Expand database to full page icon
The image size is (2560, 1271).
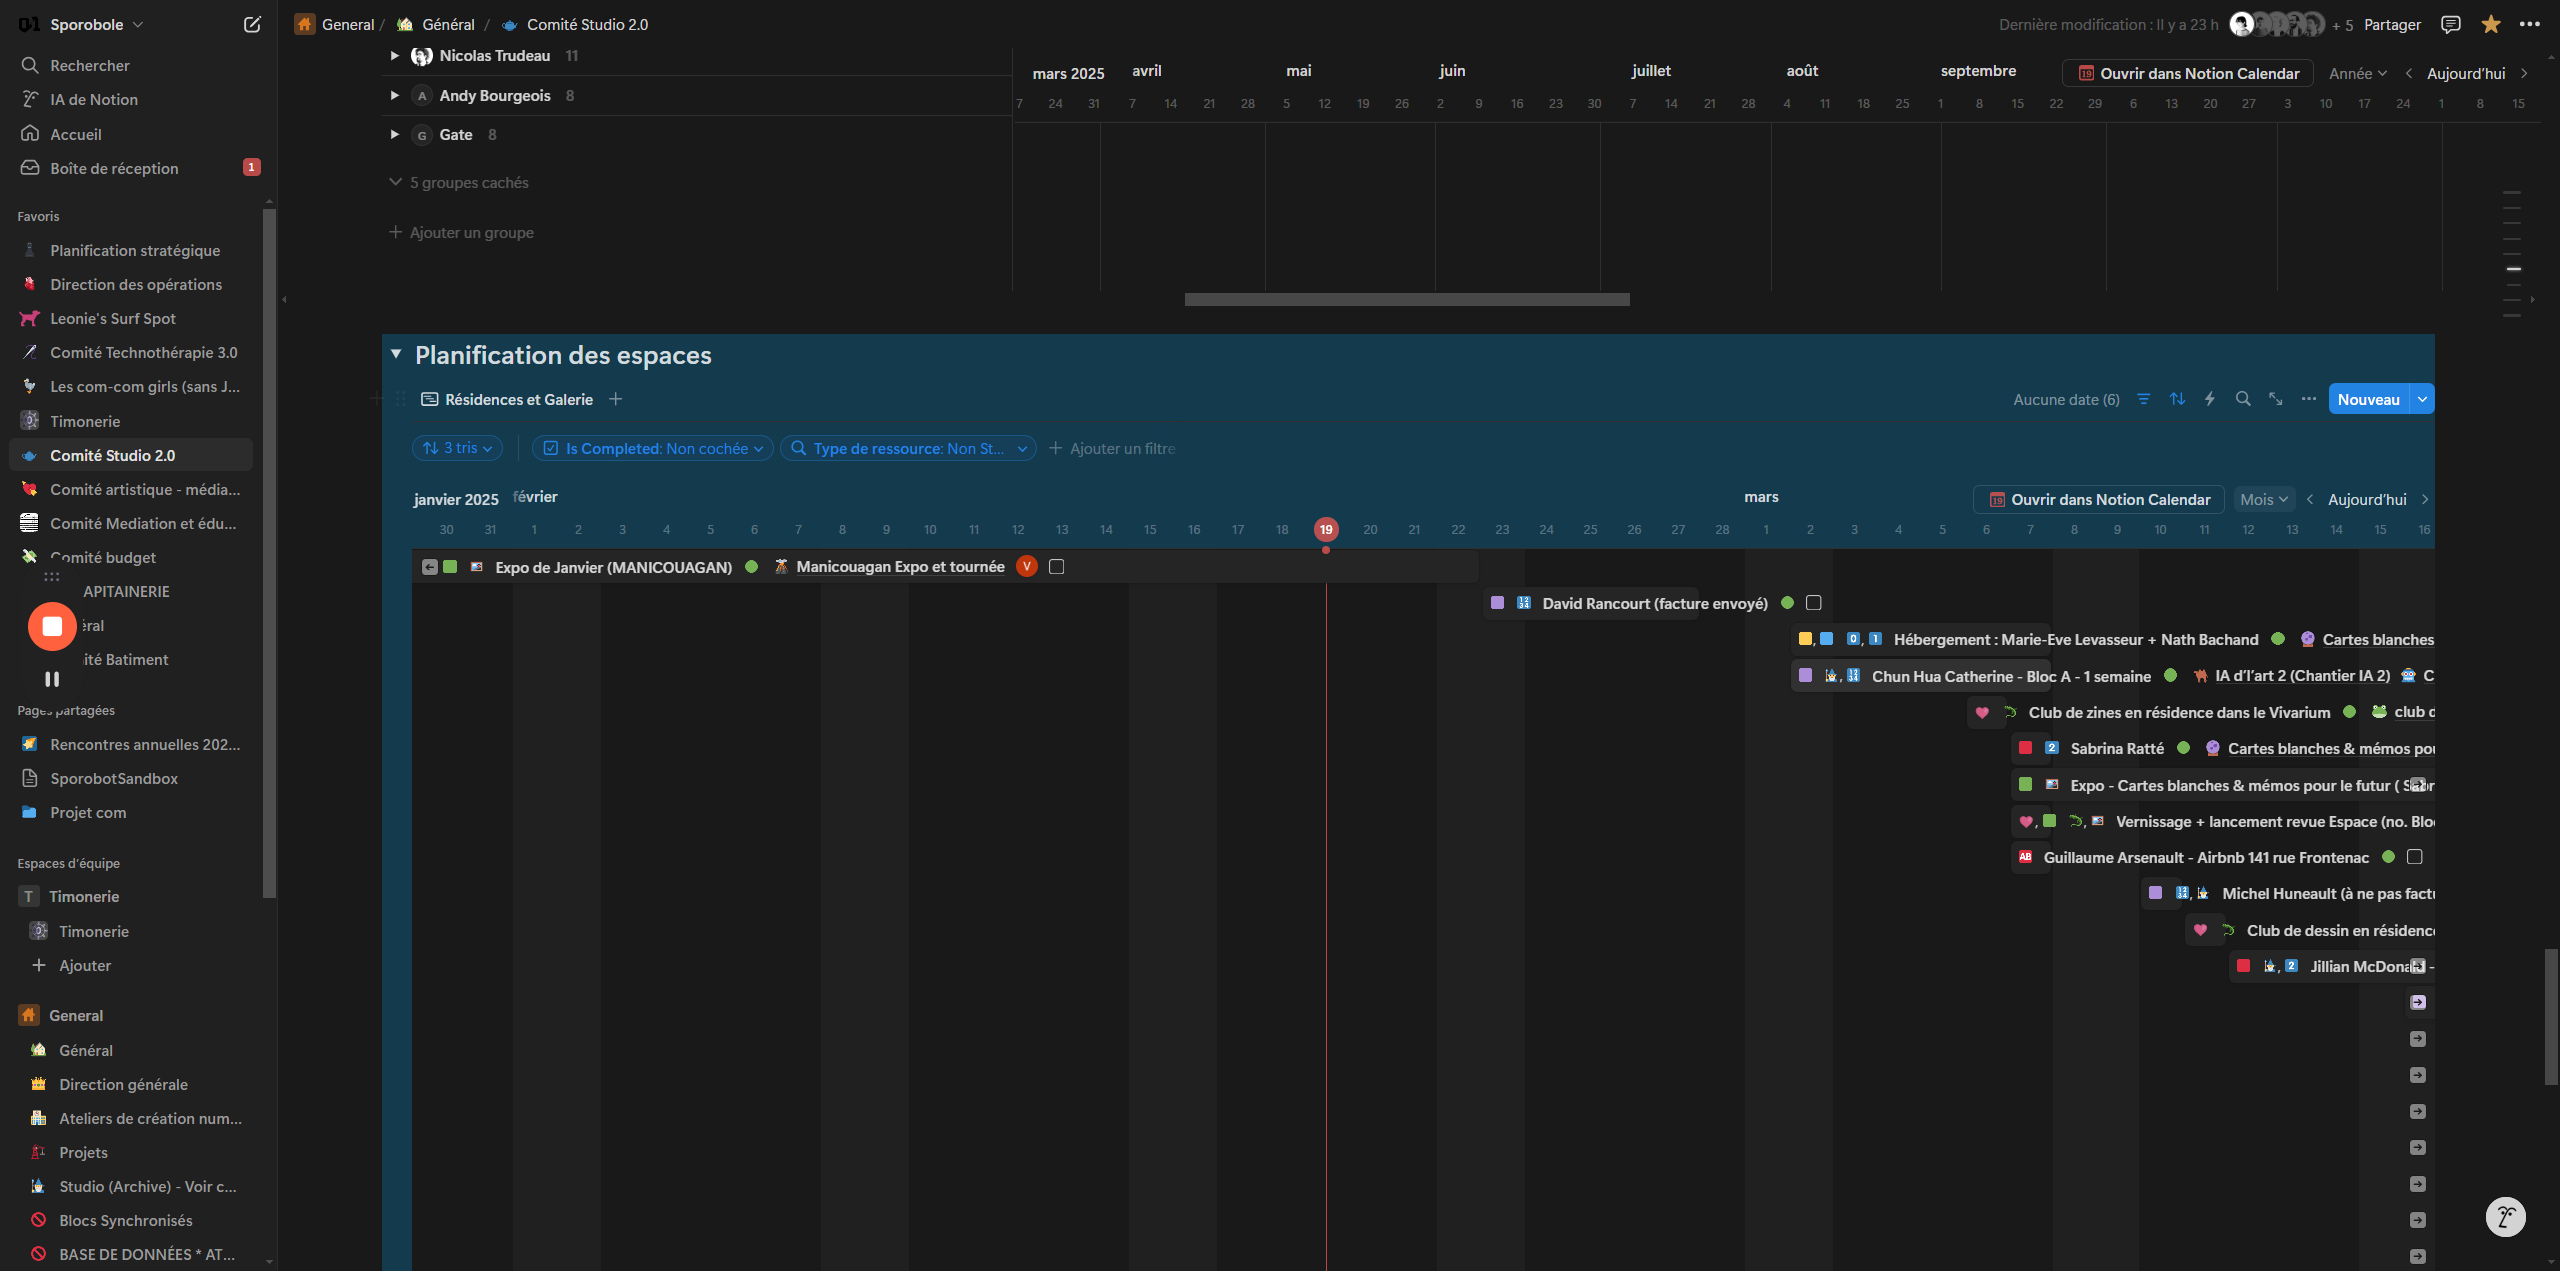(2276, 399)
